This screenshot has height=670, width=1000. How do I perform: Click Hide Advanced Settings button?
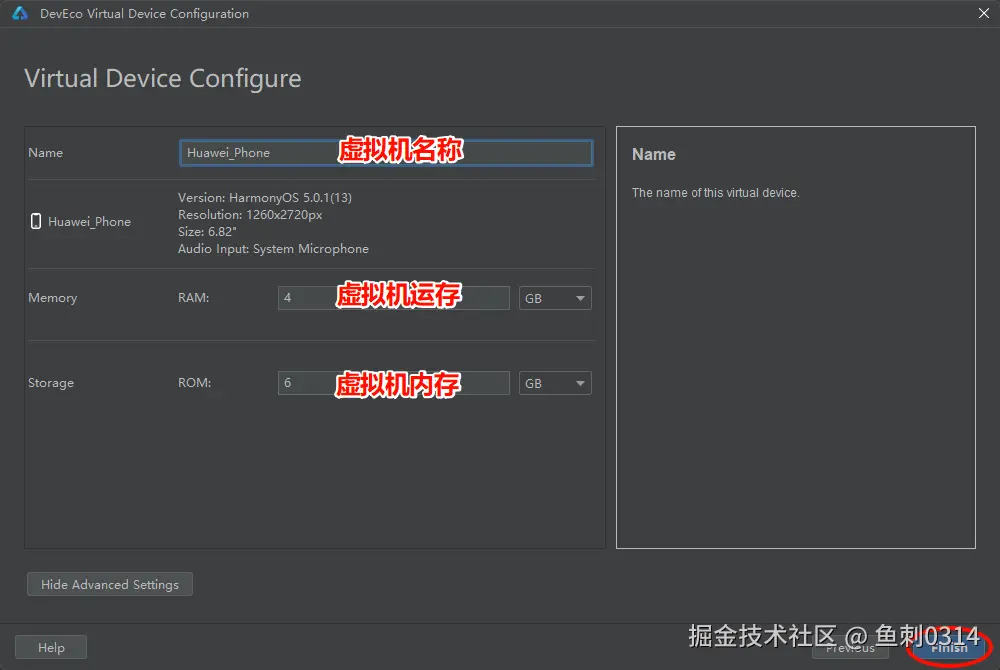pos(110,584)
